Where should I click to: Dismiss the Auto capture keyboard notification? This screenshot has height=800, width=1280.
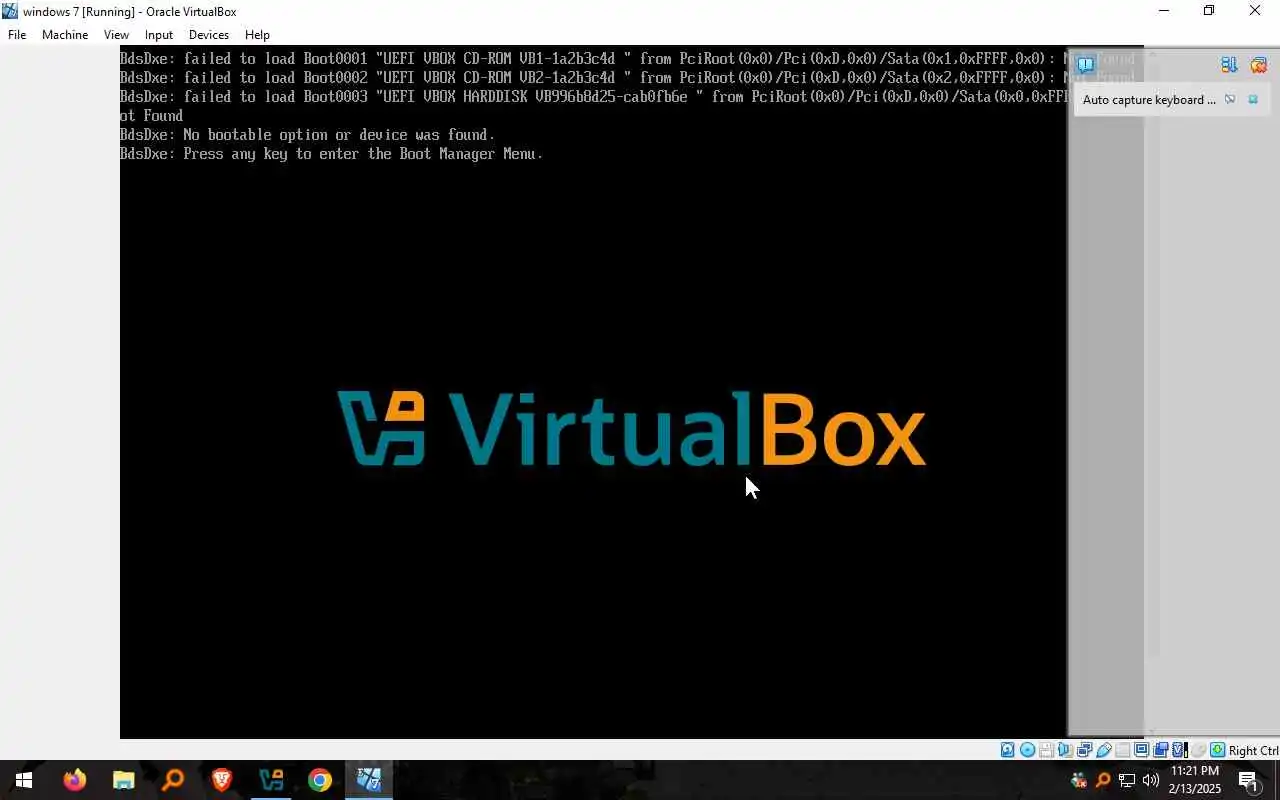click(1253, 99)
